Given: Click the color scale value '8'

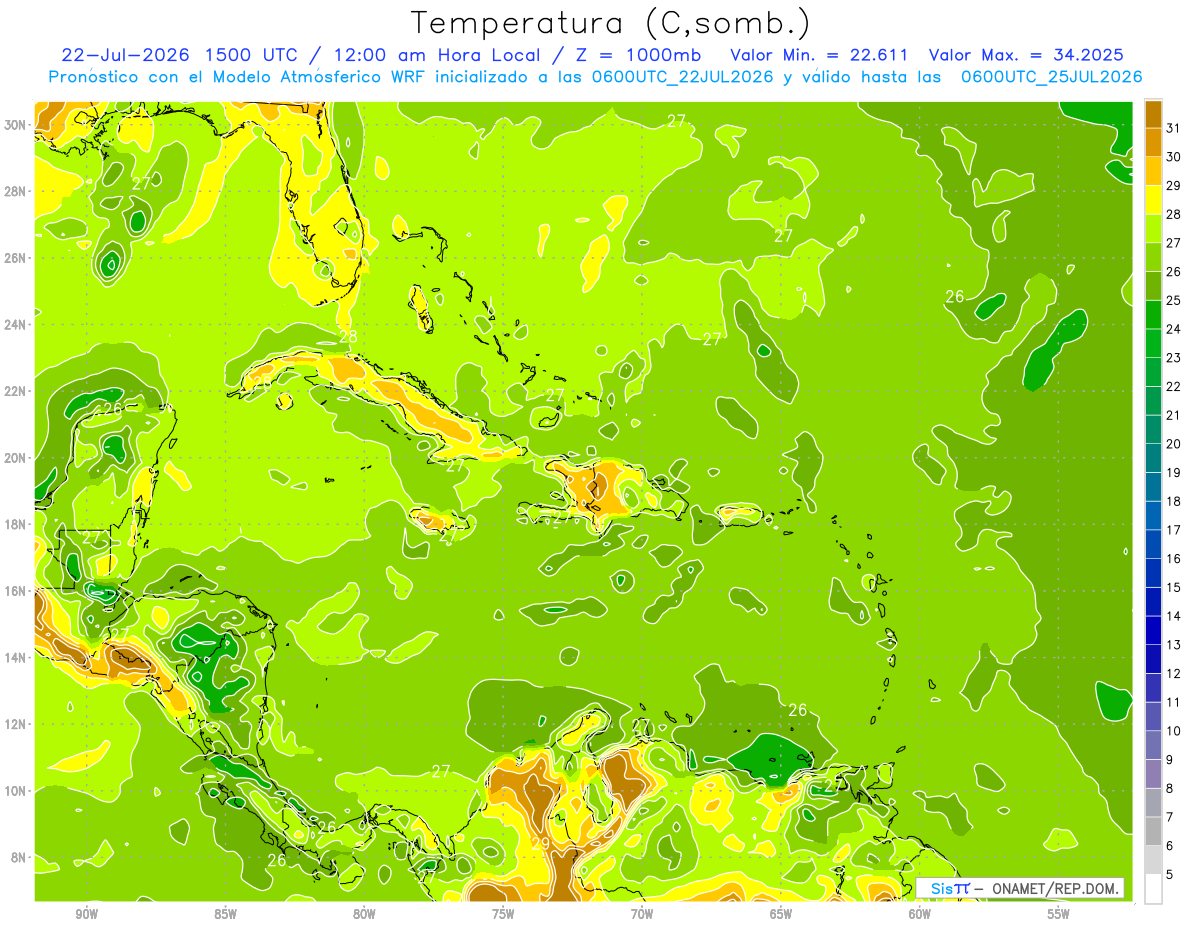Looking at the screenshot, I should coord(1170,789).
